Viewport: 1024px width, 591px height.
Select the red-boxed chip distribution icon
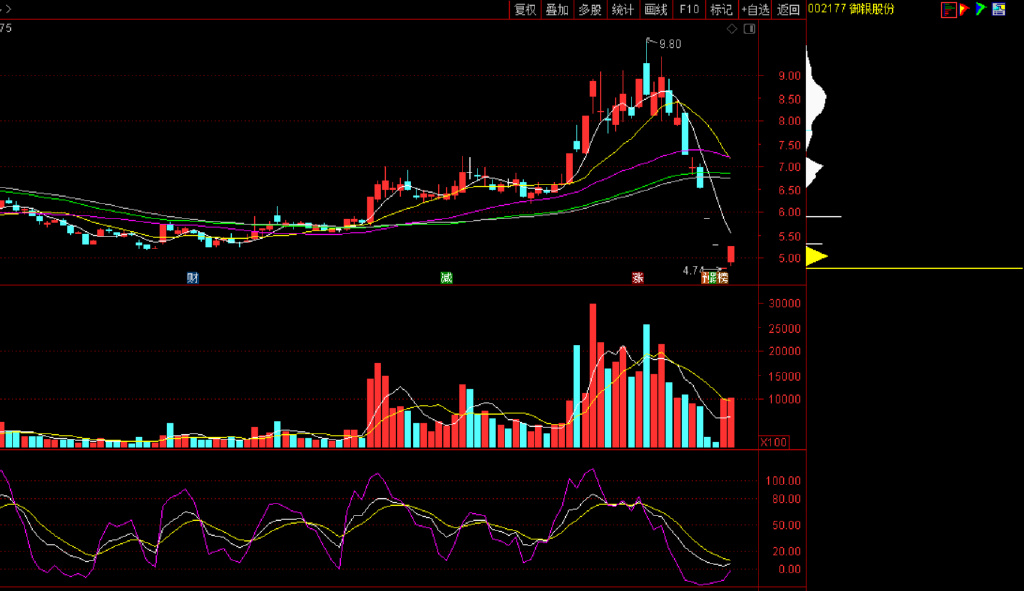click(949, 10)
